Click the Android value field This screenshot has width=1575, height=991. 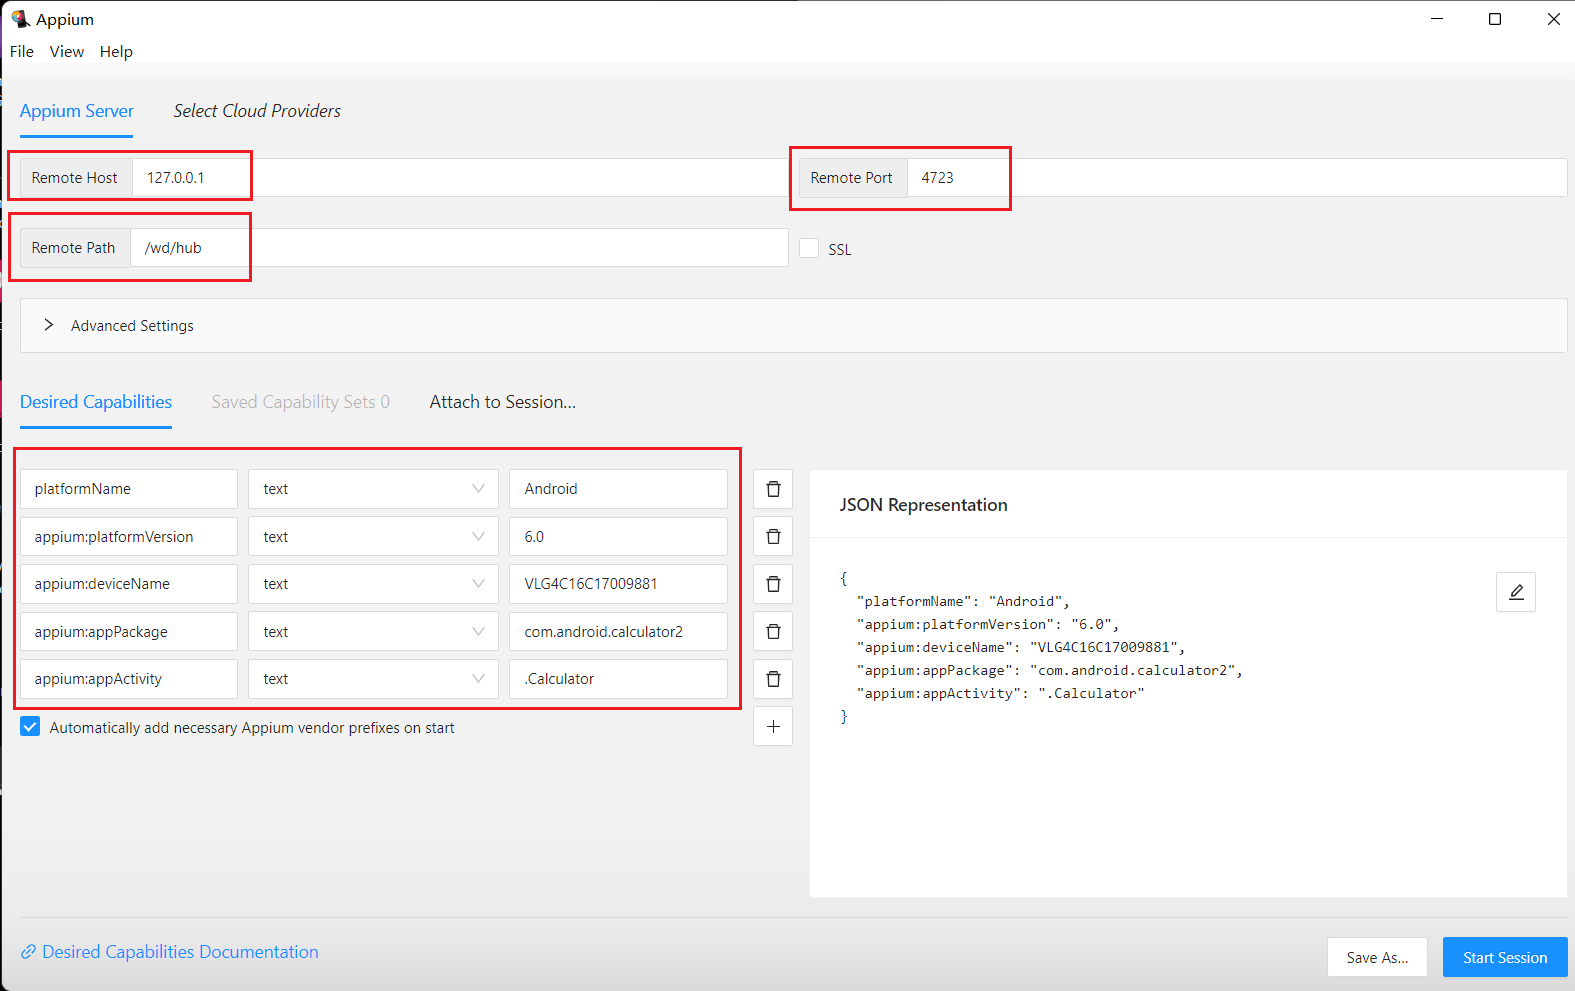point(618,489)
